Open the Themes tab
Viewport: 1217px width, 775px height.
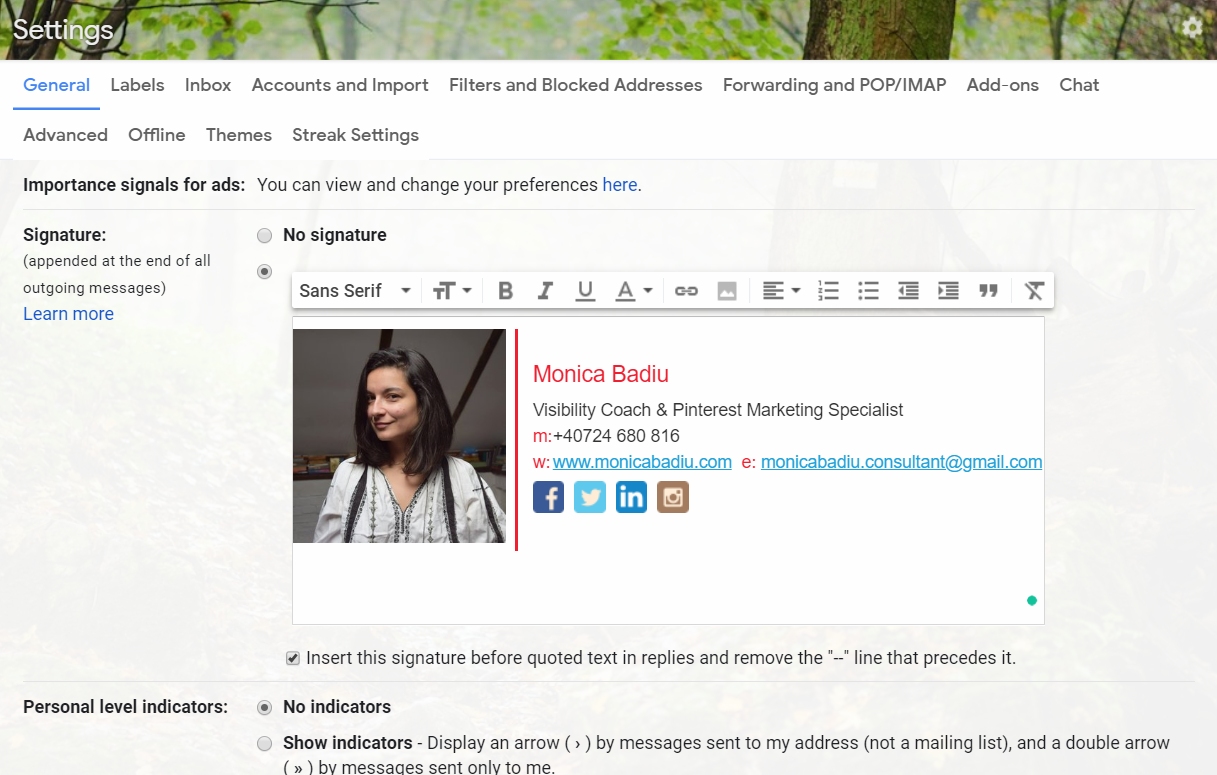tap(239, 135)
